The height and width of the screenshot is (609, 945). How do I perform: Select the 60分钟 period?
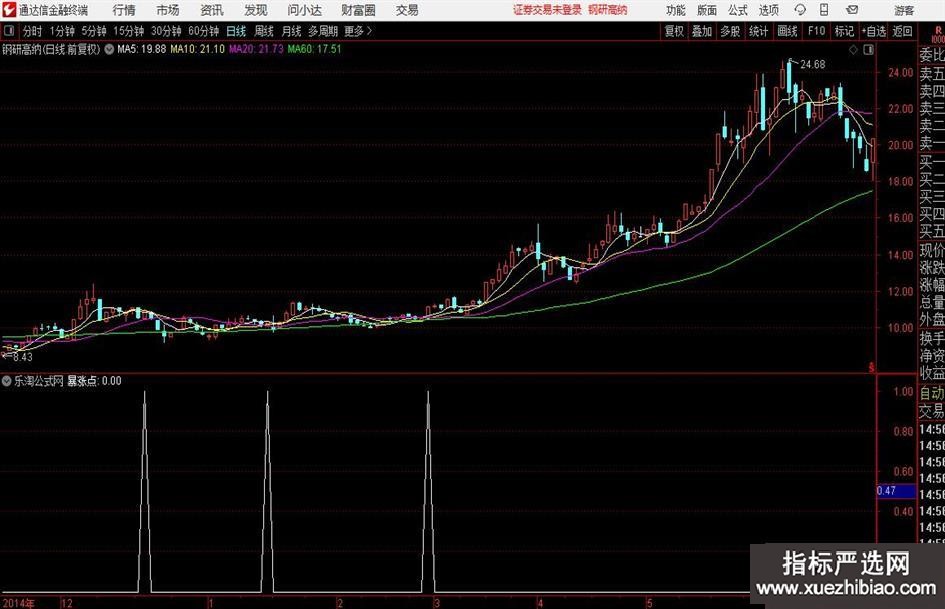[204, 31]
